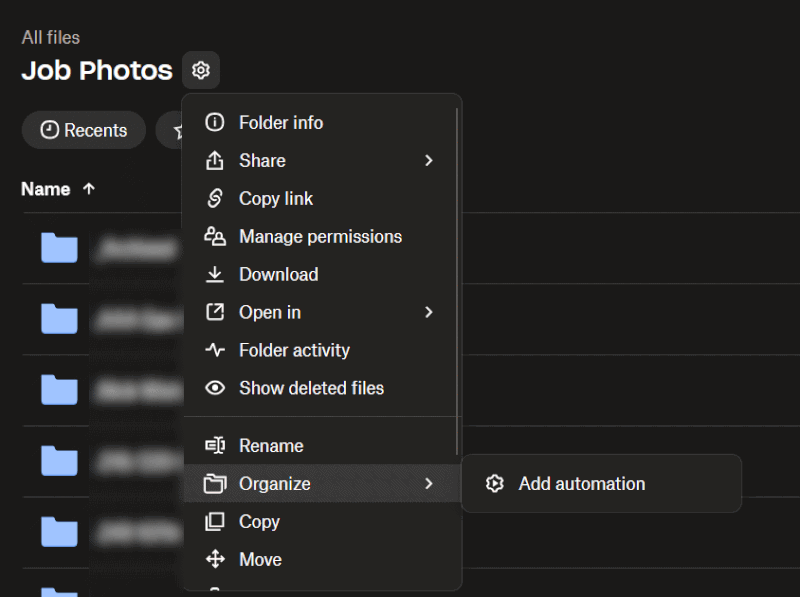This screenshot has height=597, width=800.
Task: Open the first folder in list
Action: [60, 248]
